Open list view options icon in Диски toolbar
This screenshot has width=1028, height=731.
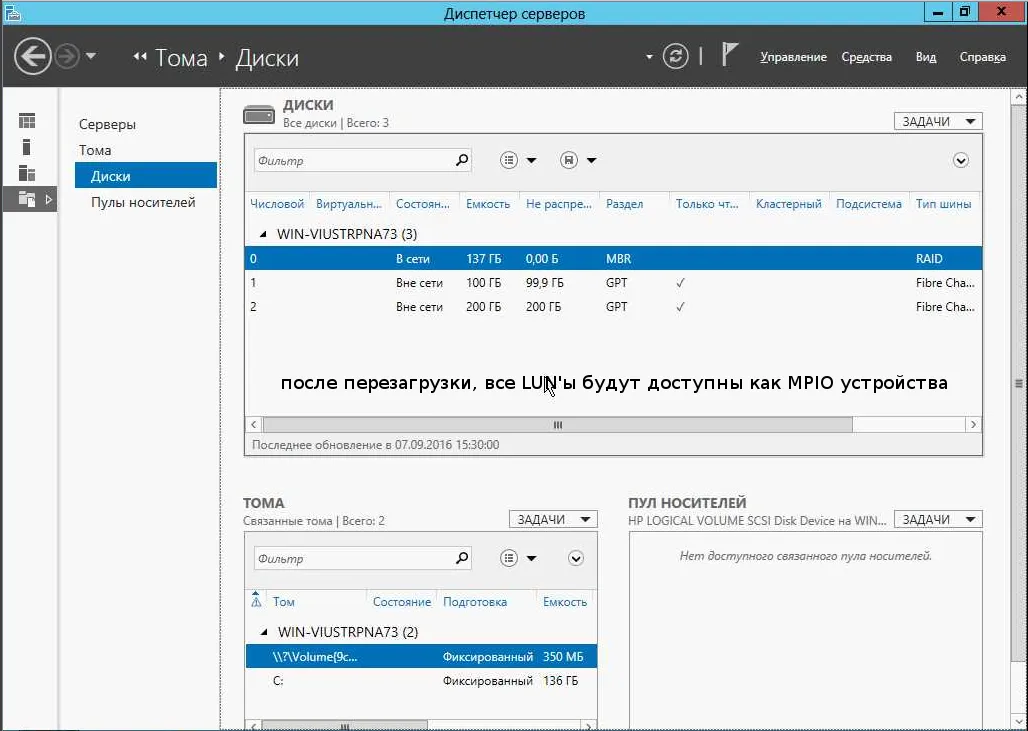pos(509,160)
